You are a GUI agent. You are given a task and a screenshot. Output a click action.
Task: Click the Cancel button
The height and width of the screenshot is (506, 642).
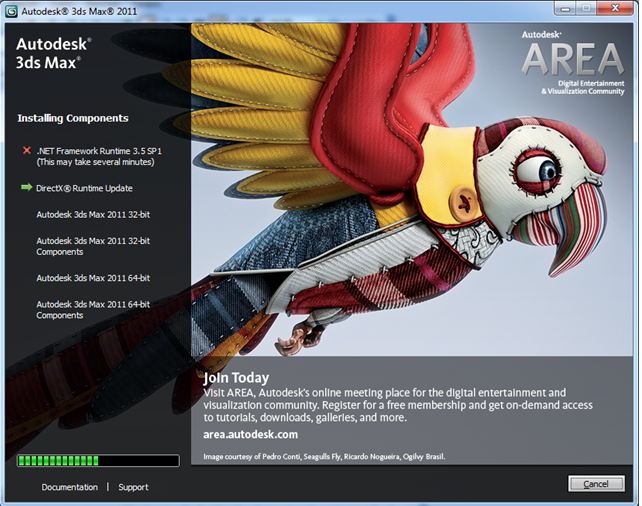click(x=596, y=484)
